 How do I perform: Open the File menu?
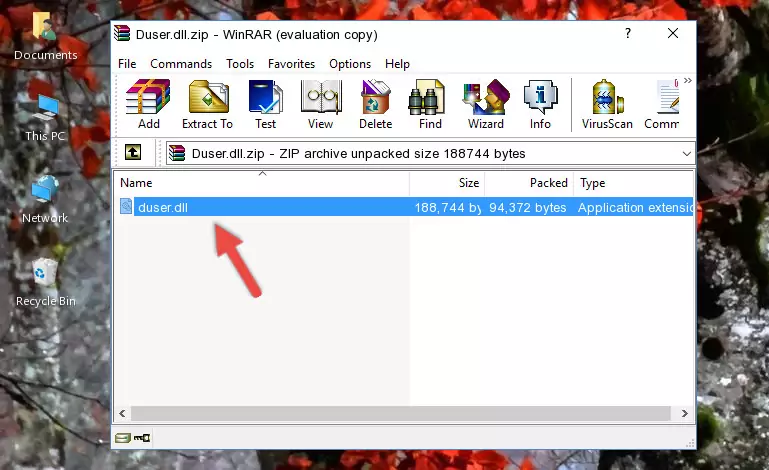(x=127, y=64)
